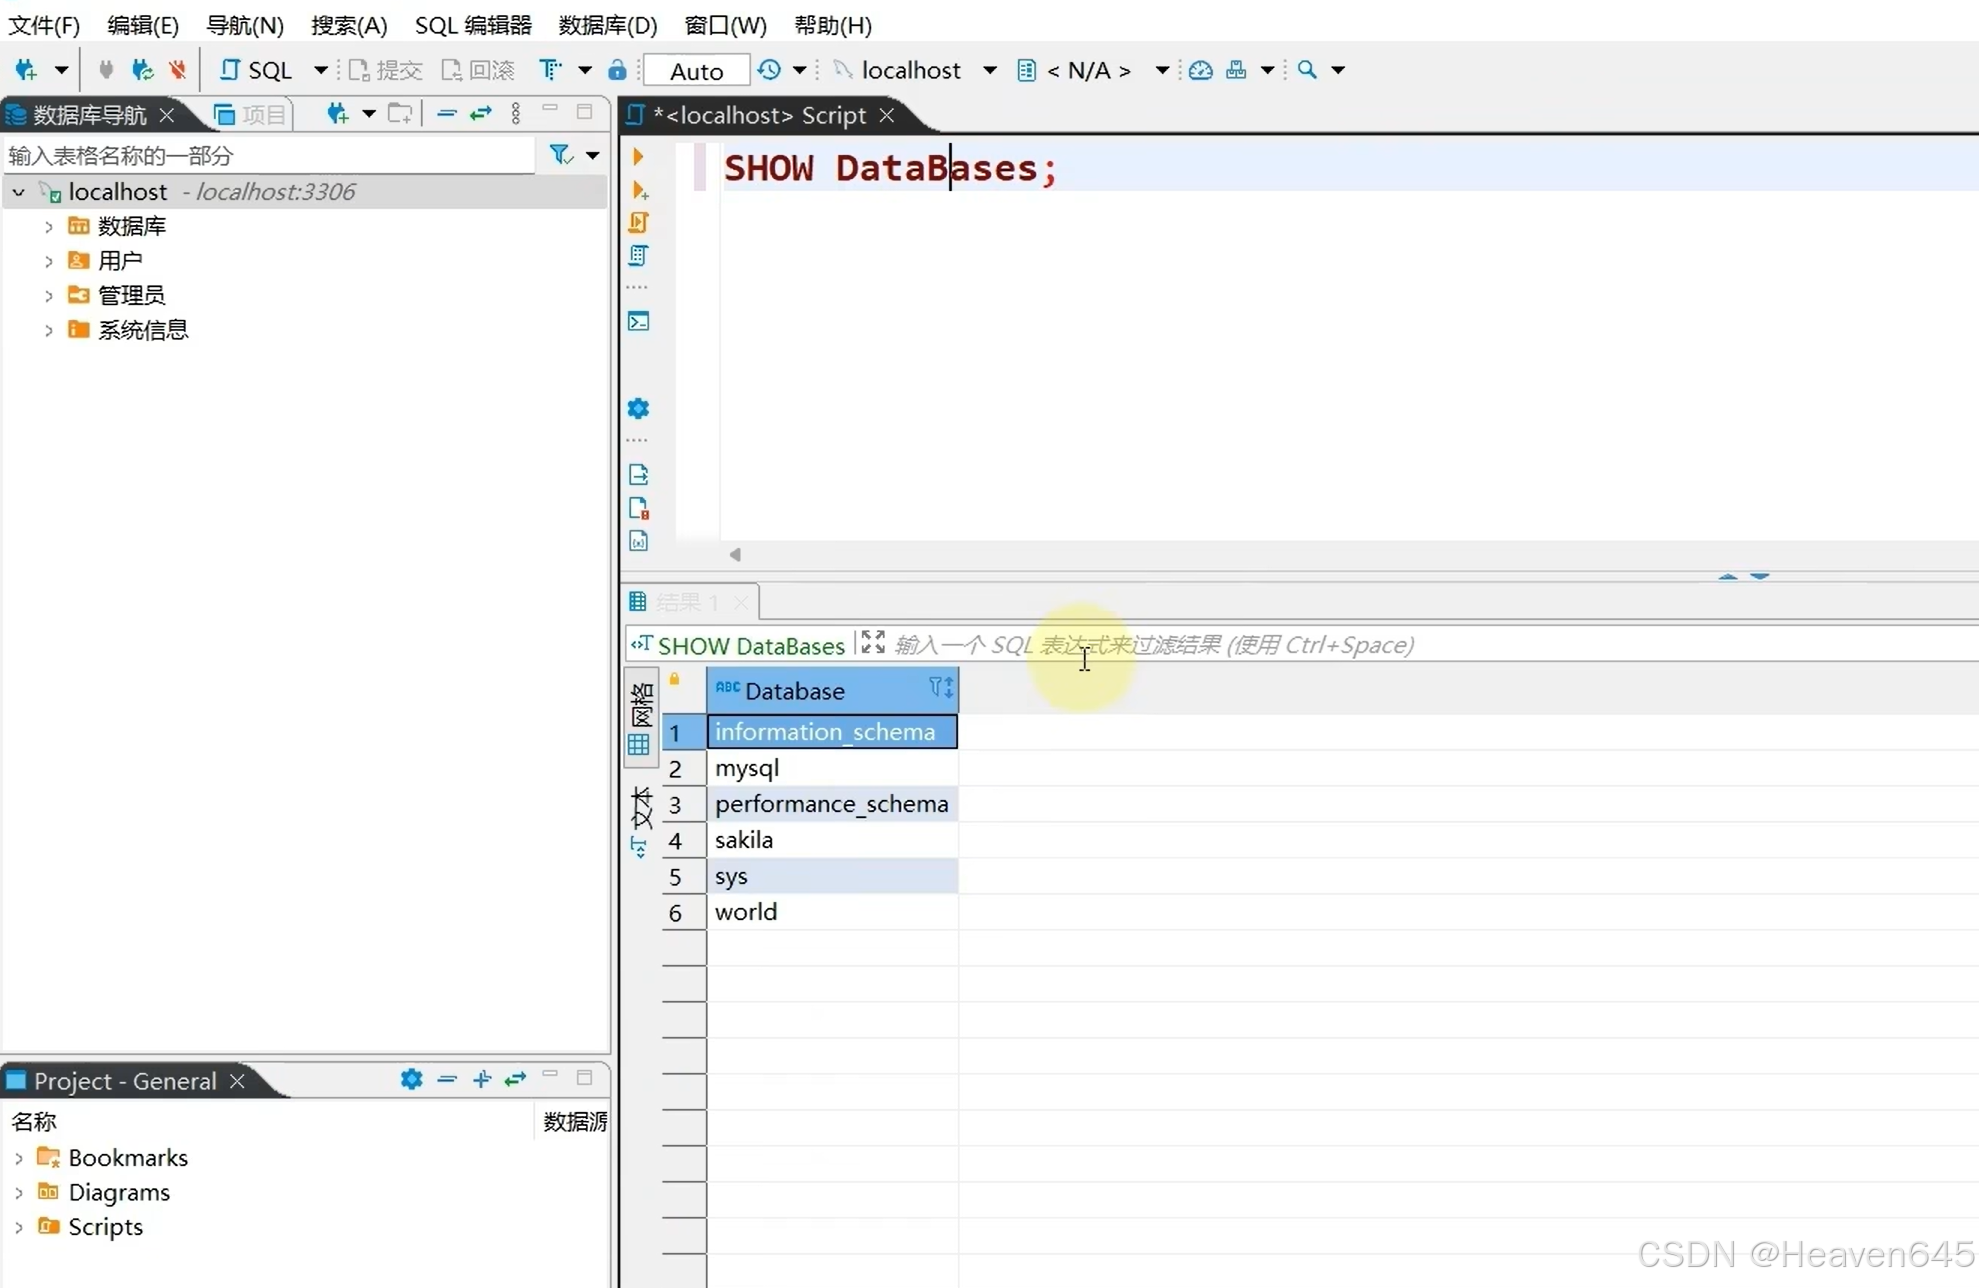
Task: Select the world row cell
Action: [x=832, y=912]
